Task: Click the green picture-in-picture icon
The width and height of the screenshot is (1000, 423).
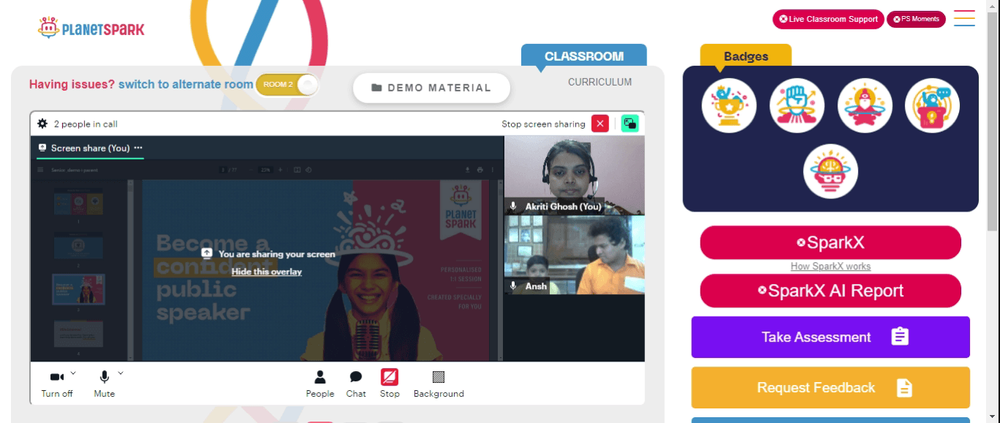Action: coord(630,124)
